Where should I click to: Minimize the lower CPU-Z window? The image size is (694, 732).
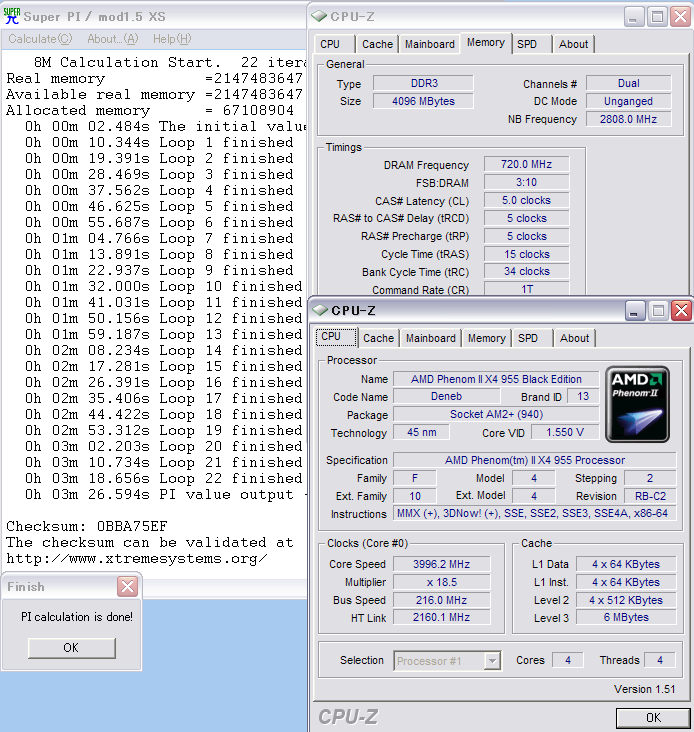(634, 310)
